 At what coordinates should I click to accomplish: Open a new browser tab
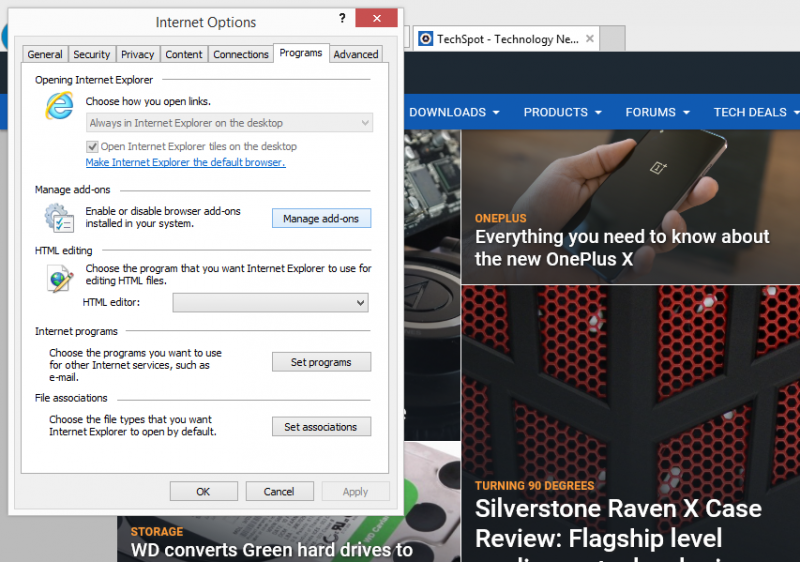pos(613,39)
